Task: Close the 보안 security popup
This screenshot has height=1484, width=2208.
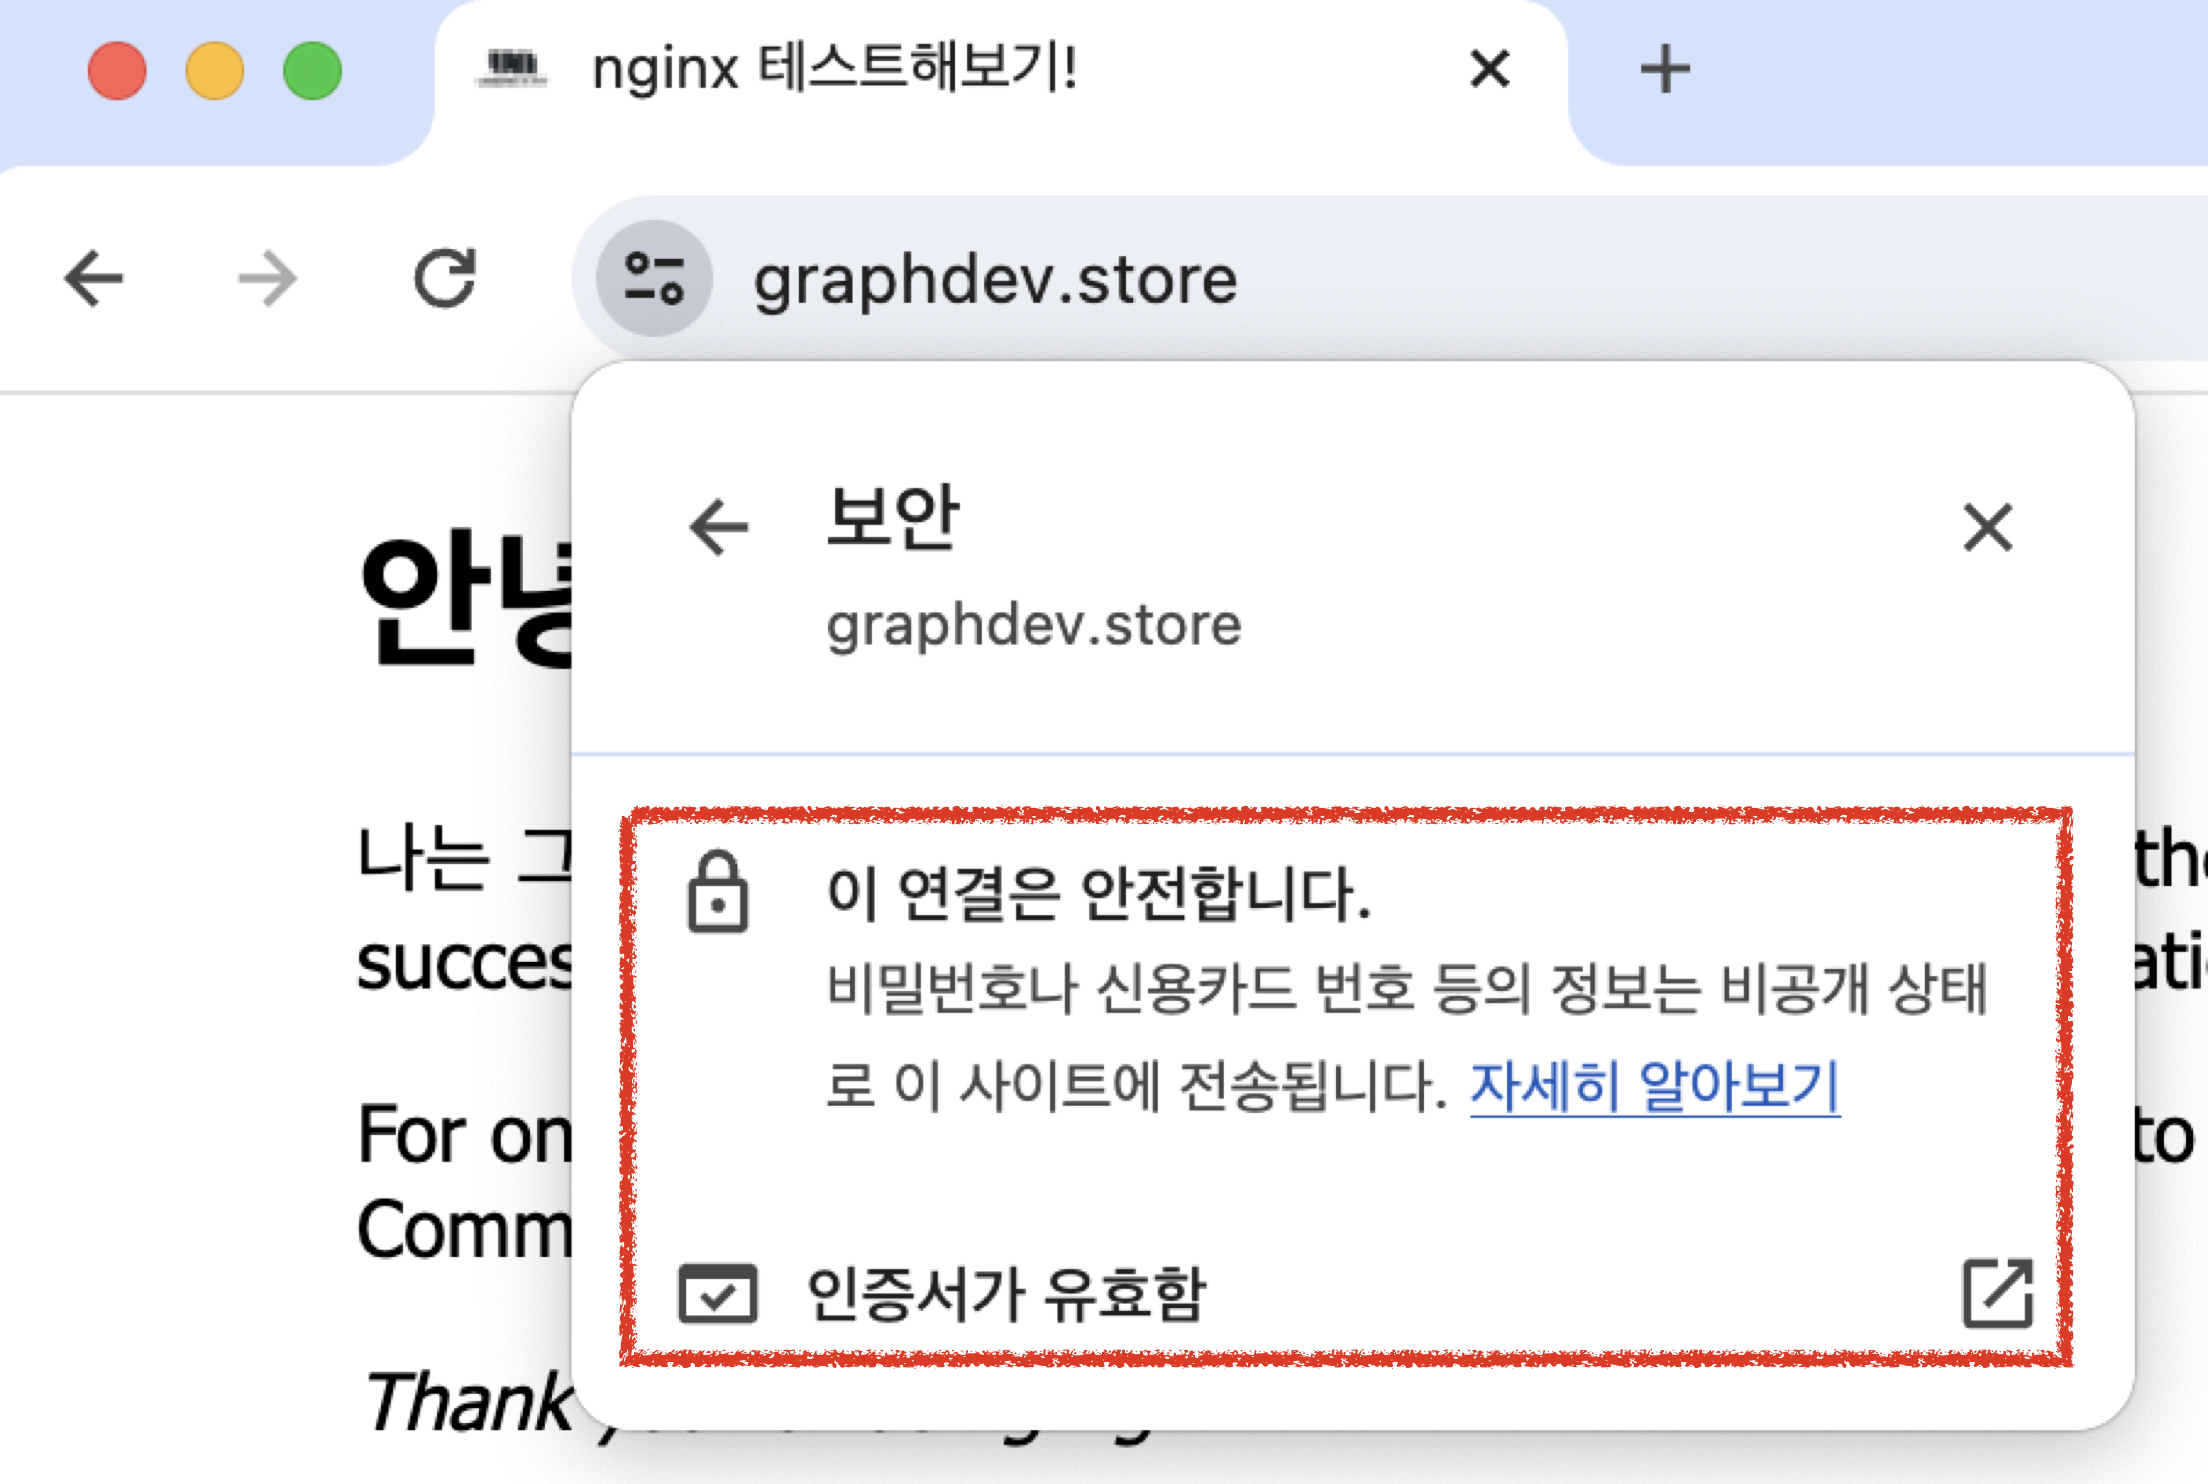Action: 1987,527
